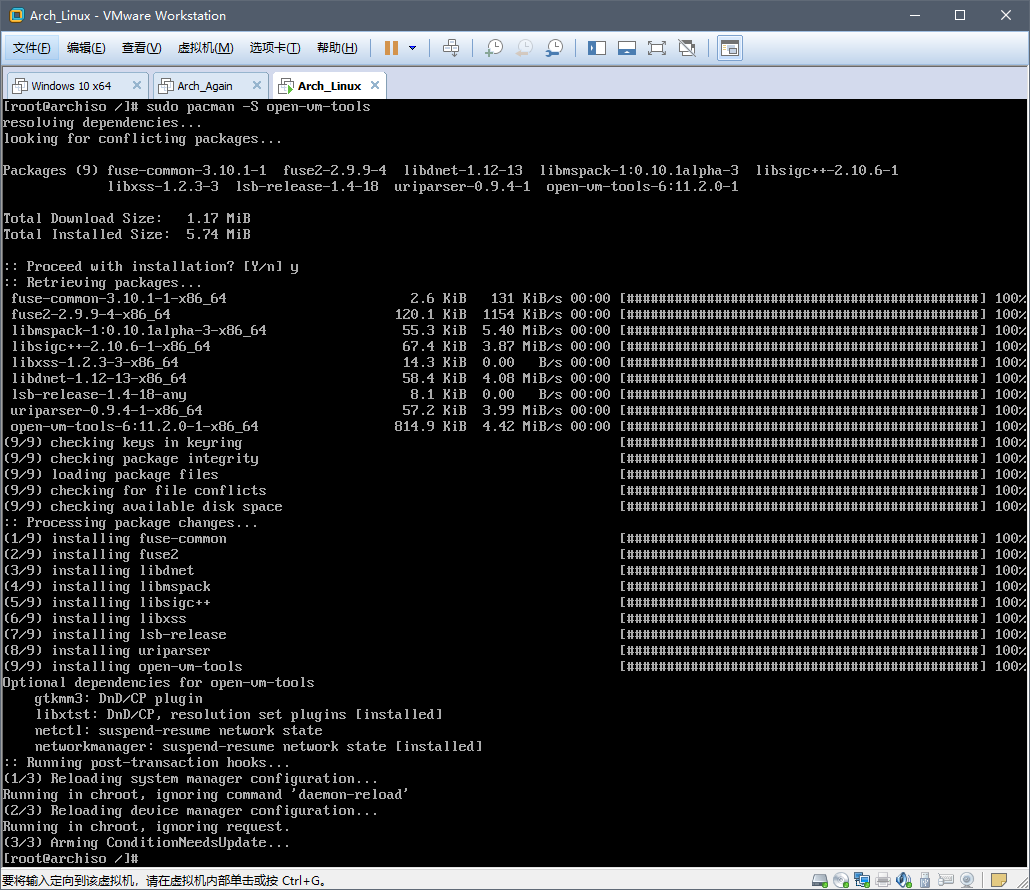This screenshot has width=1030, height=890.
Task: Click the keyboard and mouse device status icon
Action: pos(946,880)
